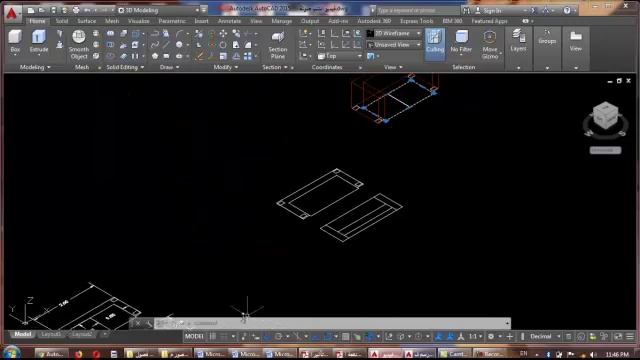The image size is (640, 360).
Task: Switch to the Parametric ribbon tab
Action: tap(172, 21)
